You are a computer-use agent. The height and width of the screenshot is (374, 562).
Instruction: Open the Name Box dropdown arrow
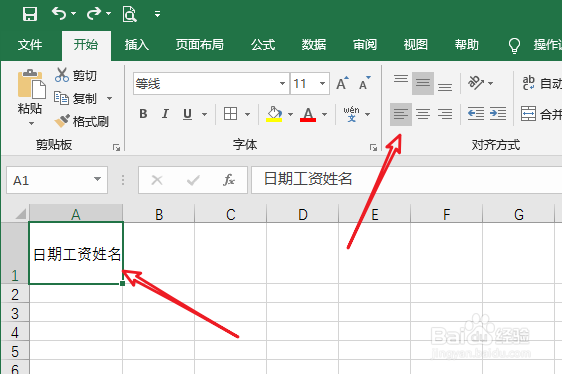(x=97, y=179)
